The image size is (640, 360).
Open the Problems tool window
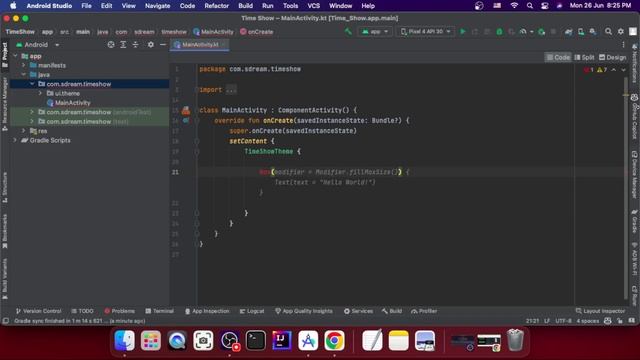click(119, 311)
